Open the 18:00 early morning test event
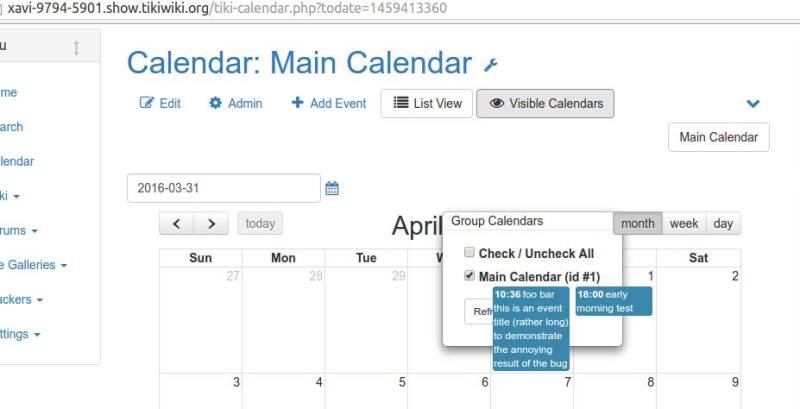The height and width of the screenshot is (409, 800). [x=614, y=301]
